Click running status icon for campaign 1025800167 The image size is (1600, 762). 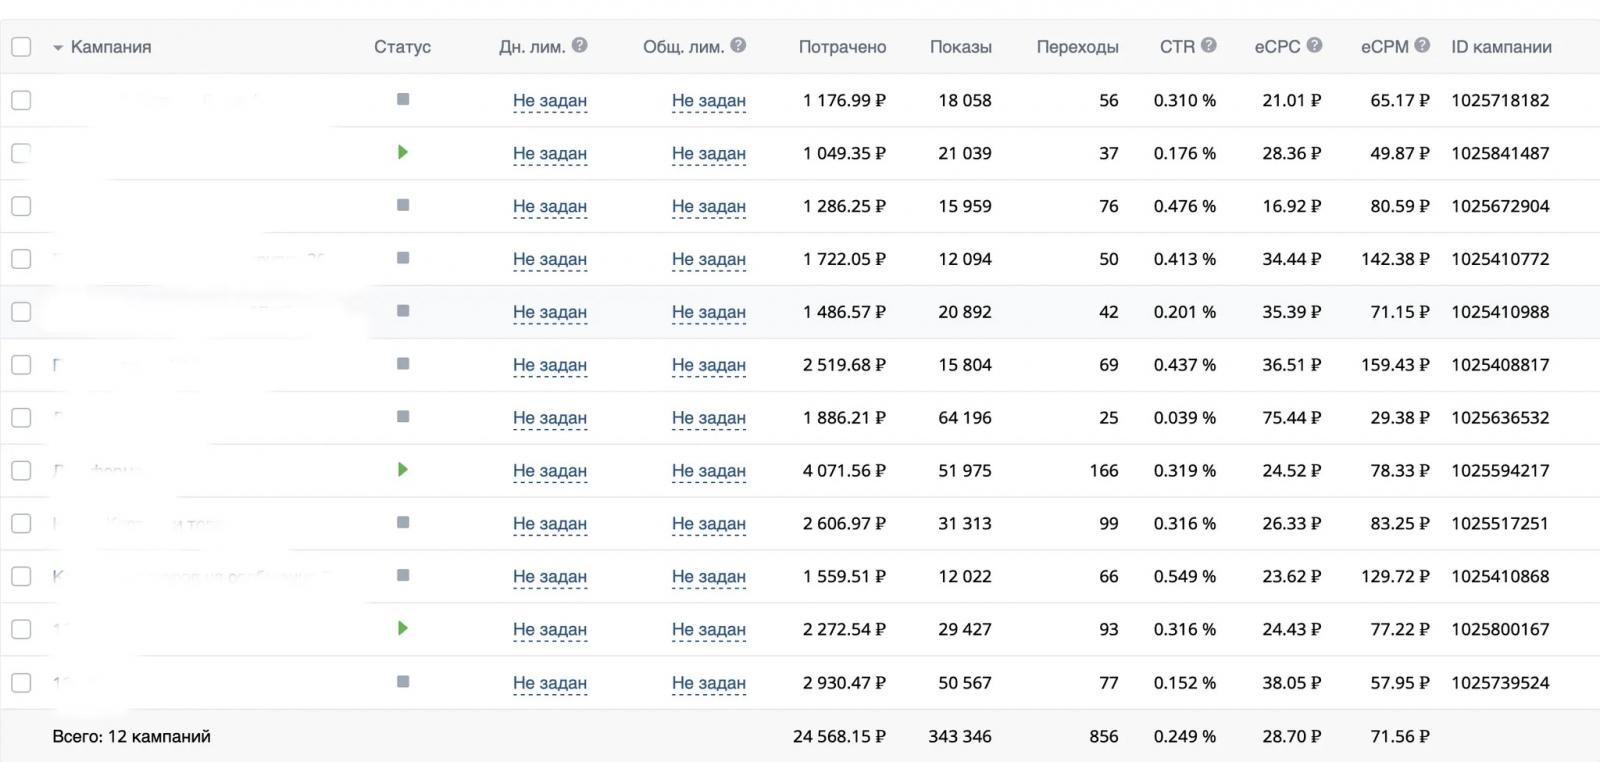point(403,628)
